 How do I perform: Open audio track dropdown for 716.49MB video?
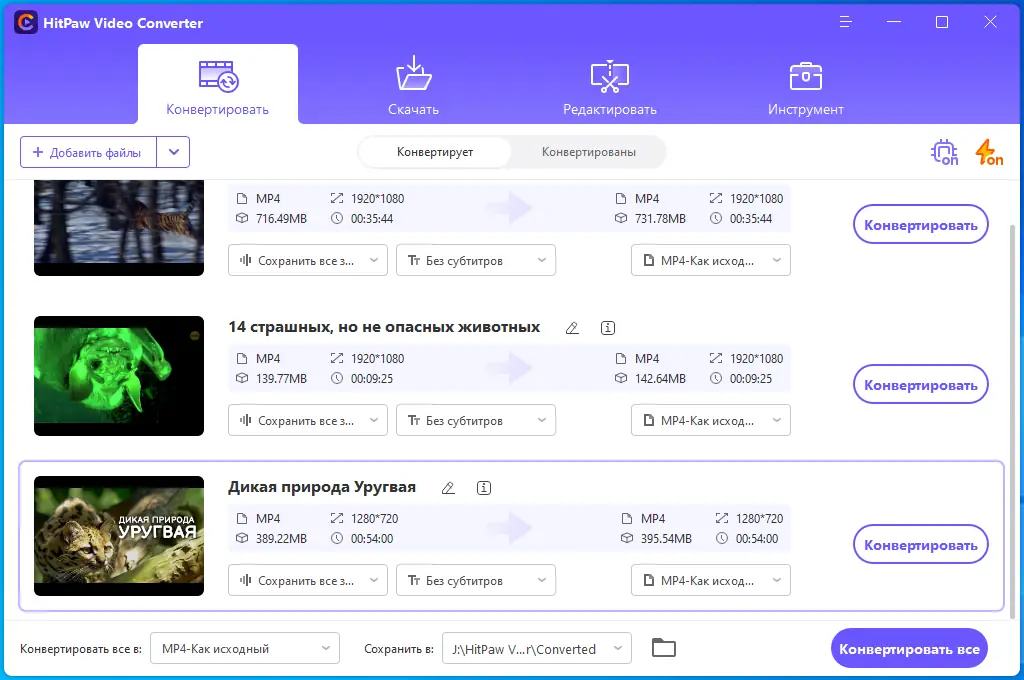[308, 260]
